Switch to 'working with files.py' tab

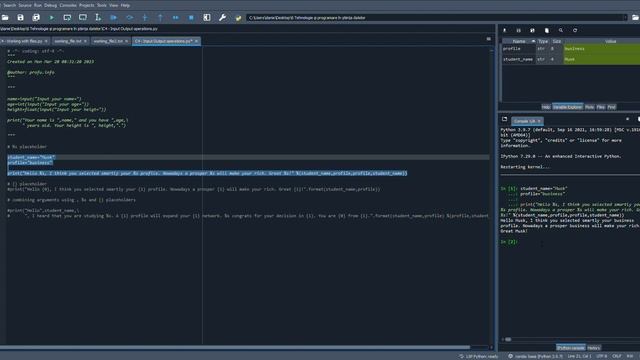click(x=24, y=41)
